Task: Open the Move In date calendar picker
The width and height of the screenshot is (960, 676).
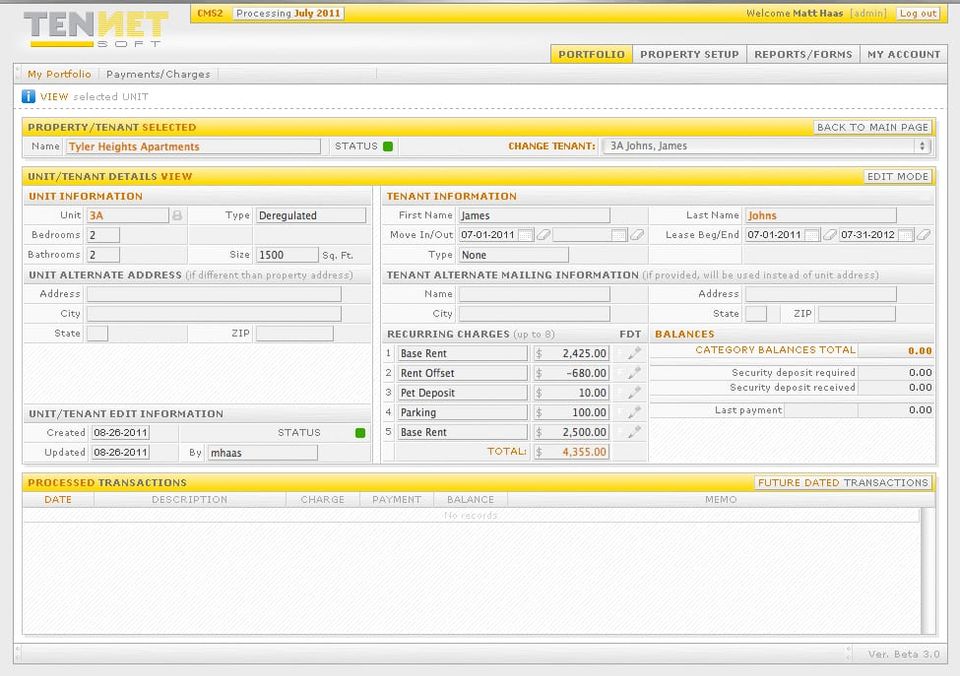Action: [525, 235]
